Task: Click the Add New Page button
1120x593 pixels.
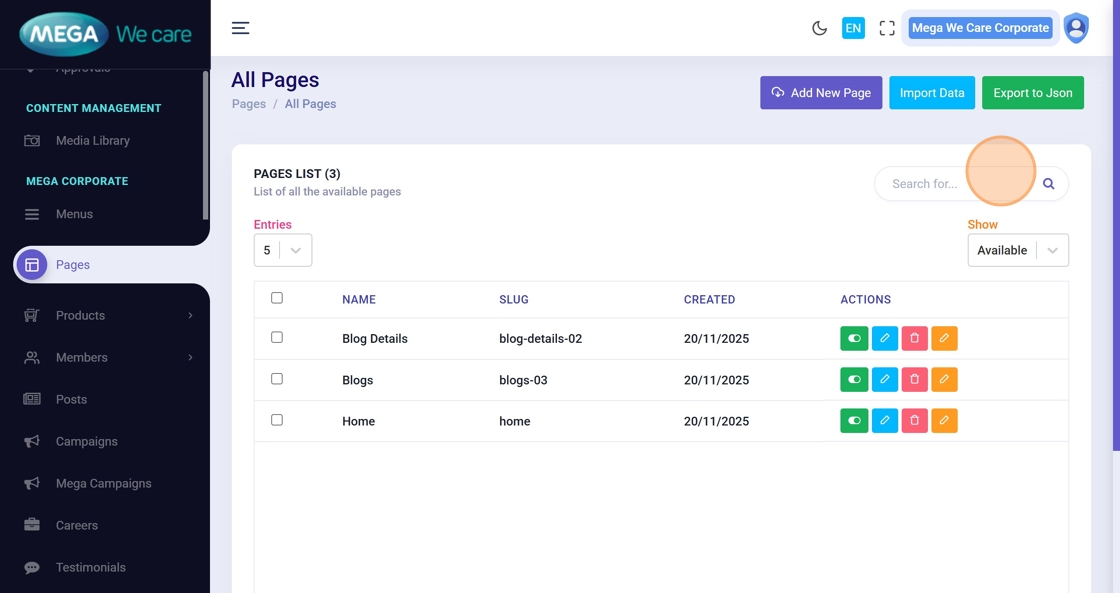Action: pos(820,93)
